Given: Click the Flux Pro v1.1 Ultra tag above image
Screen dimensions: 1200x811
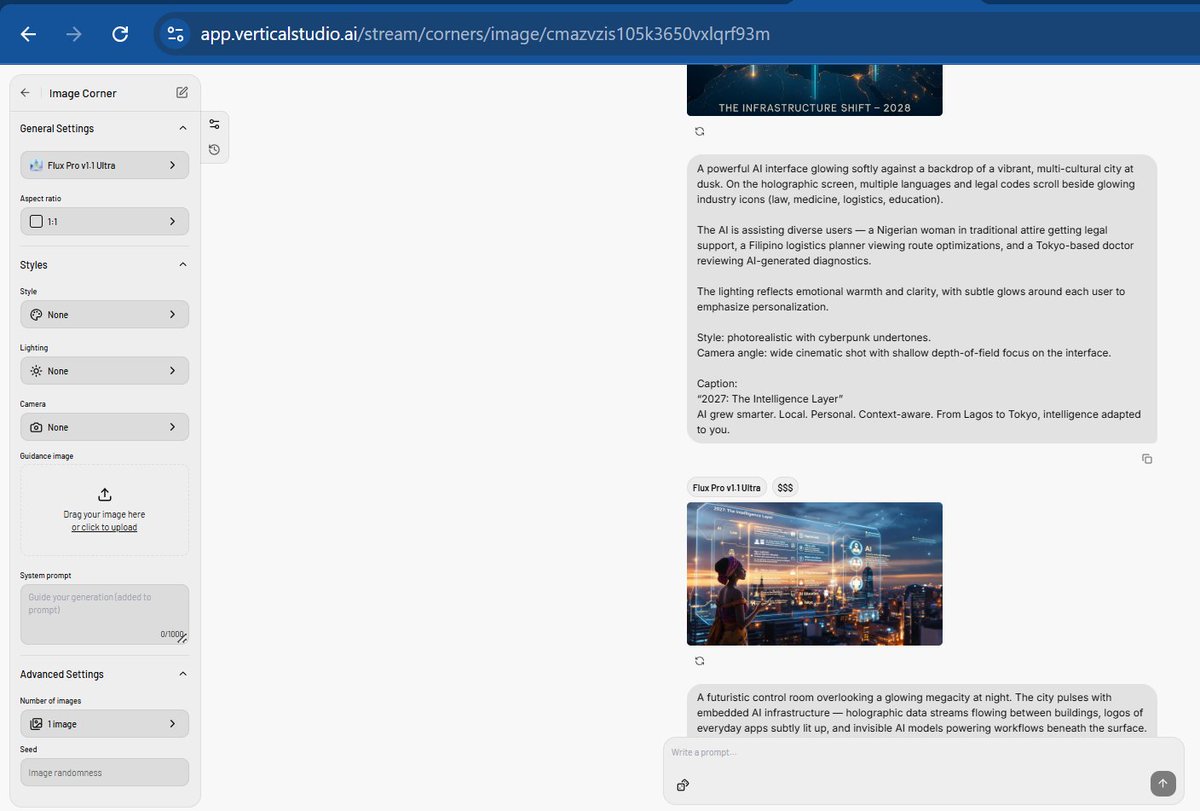Looking at the screenshot, I should (726, 488).
